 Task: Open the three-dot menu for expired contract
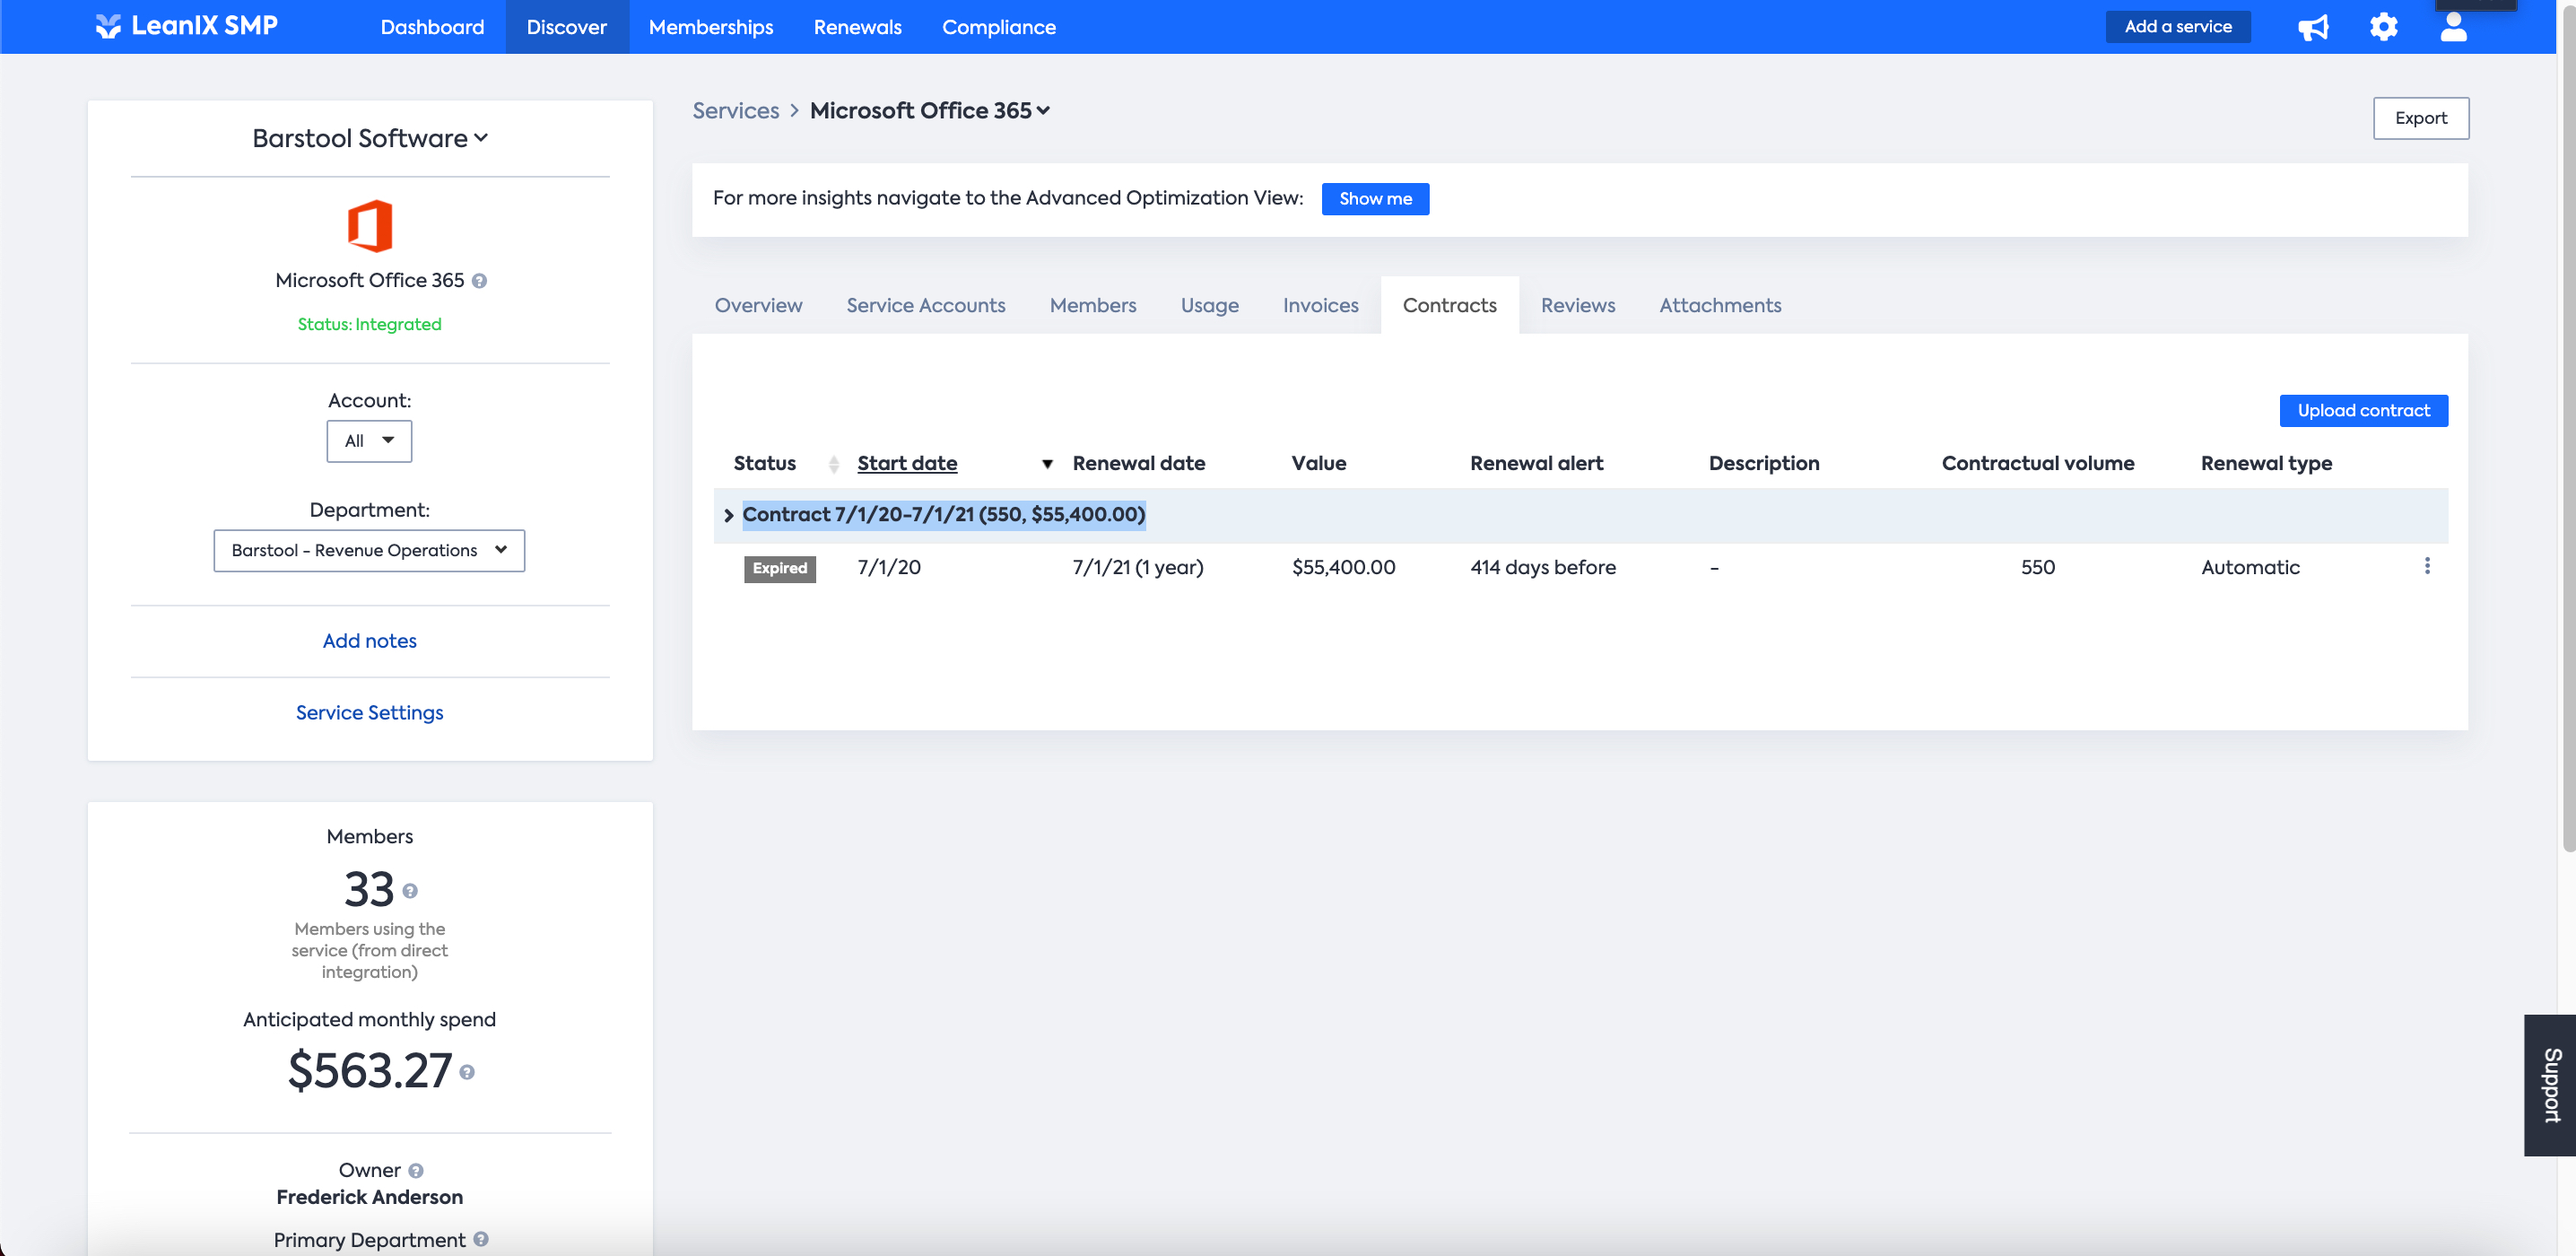pyautogui.click(x=2426, y=566)
